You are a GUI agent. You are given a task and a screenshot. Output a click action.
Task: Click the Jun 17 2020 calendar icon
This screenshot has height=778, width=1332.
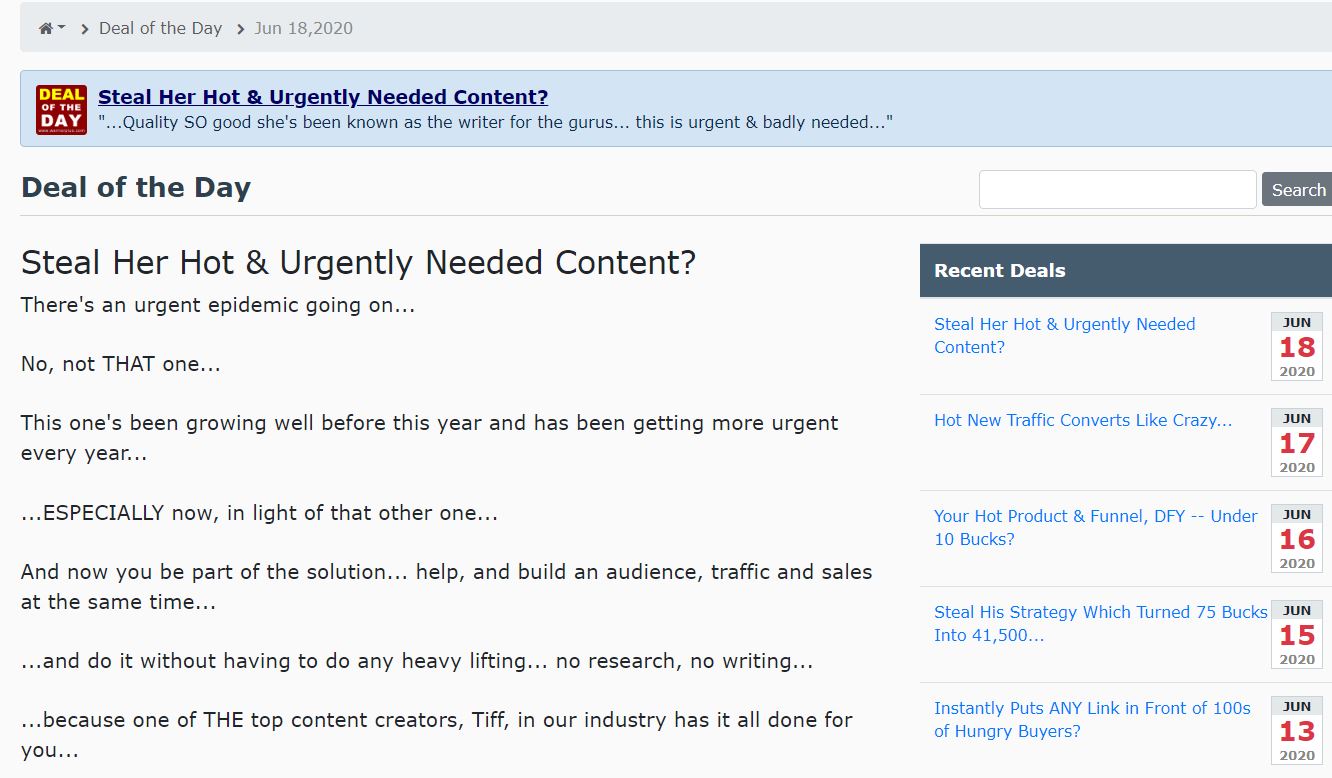click(x=1297, y=442)
